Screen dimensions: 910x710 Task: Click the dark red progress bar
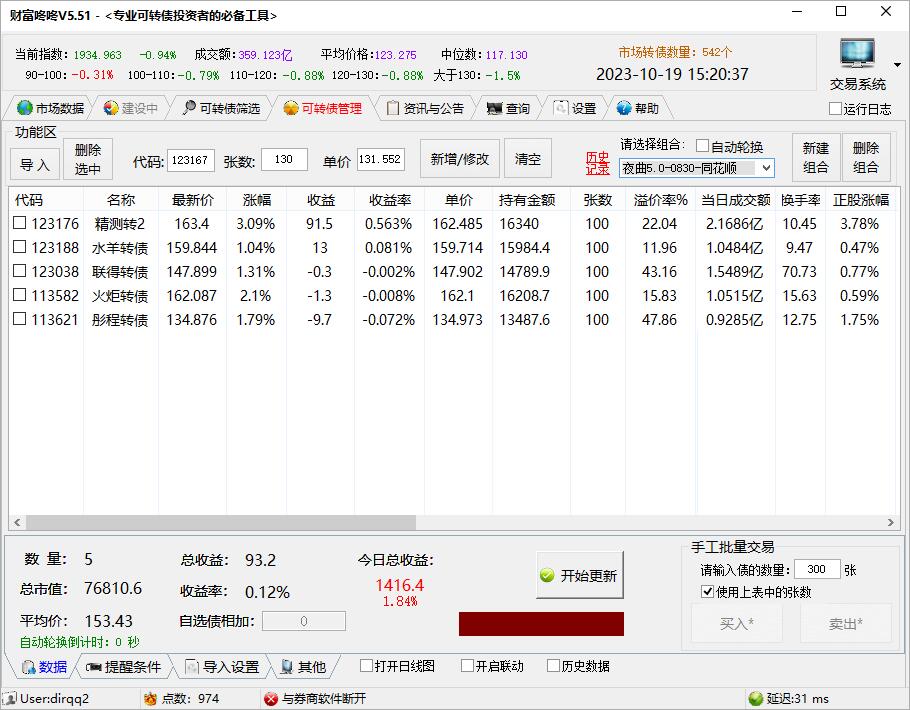tap(541, 624)
